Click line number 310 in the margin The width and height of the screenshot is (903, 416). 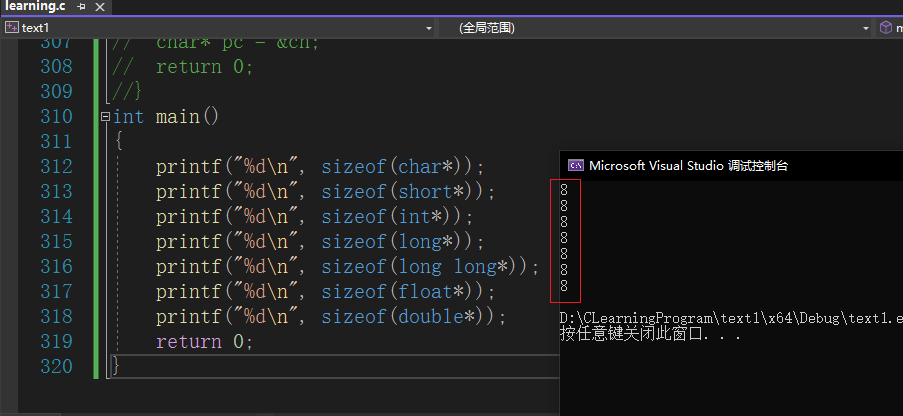click(x=56, y=116)
